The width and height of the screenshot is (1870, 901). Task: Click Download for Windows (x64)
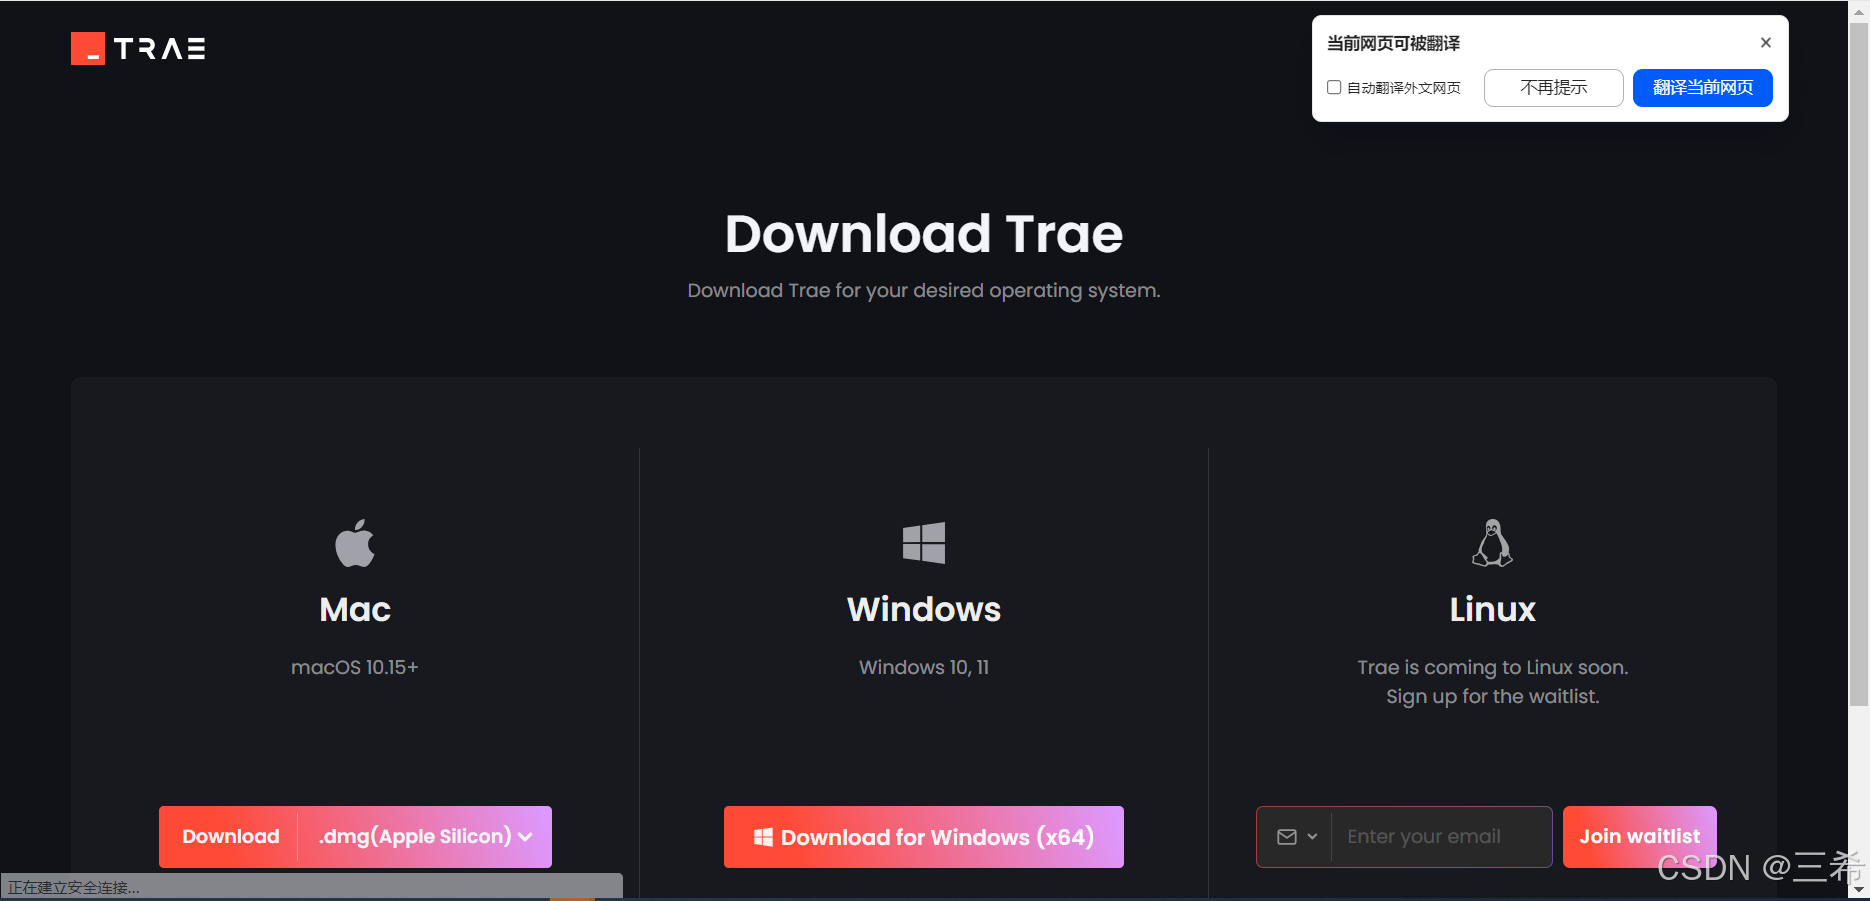924,837
